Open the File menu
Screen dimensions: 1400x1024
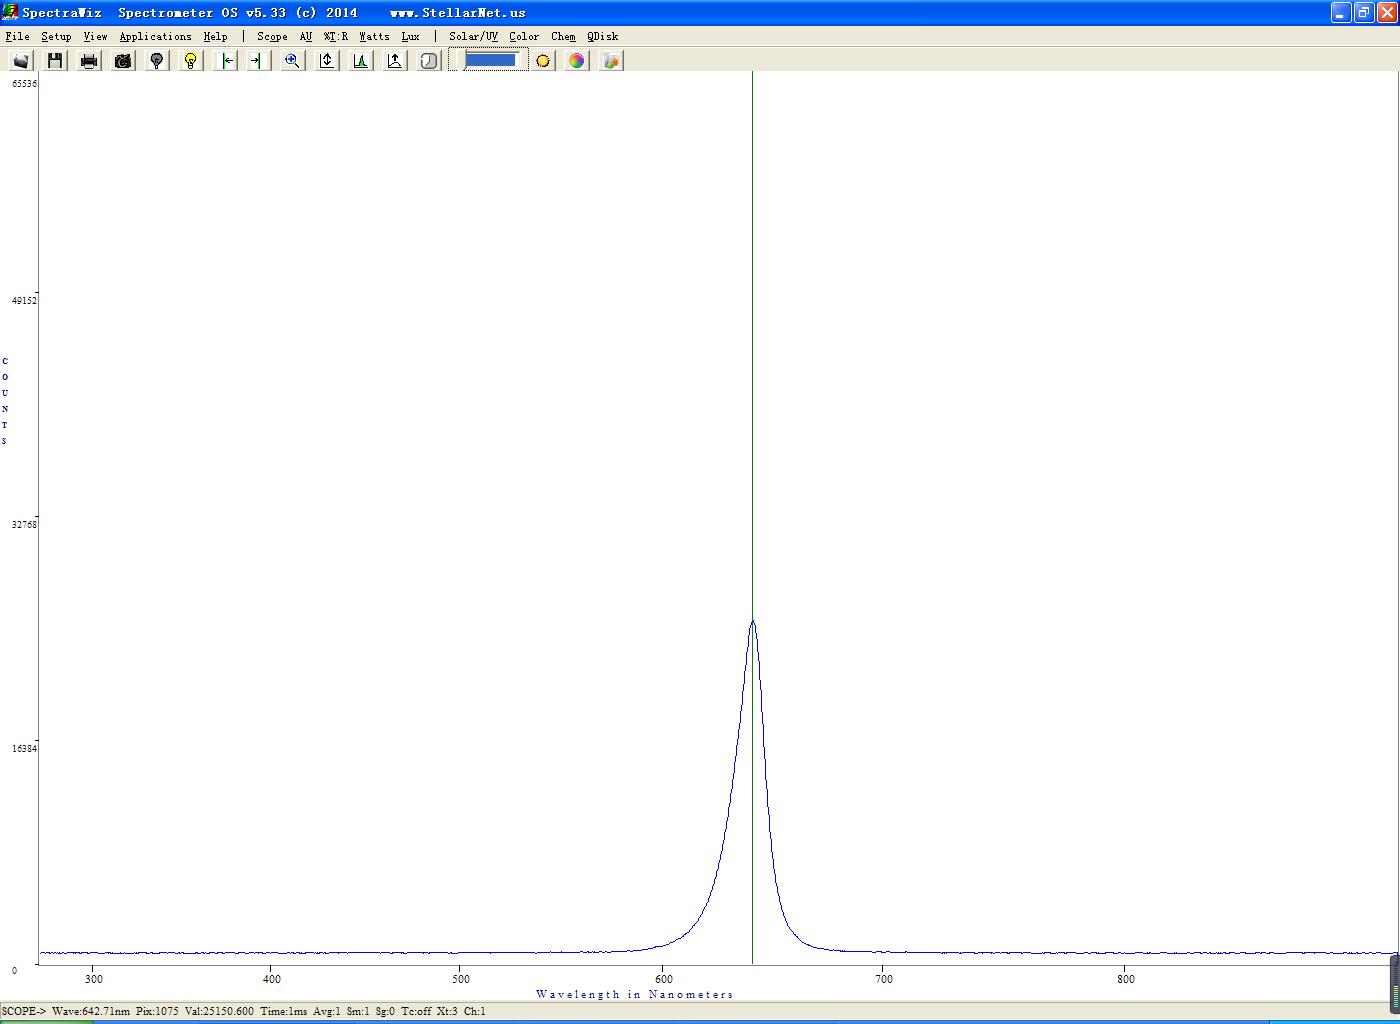[17, 36]
